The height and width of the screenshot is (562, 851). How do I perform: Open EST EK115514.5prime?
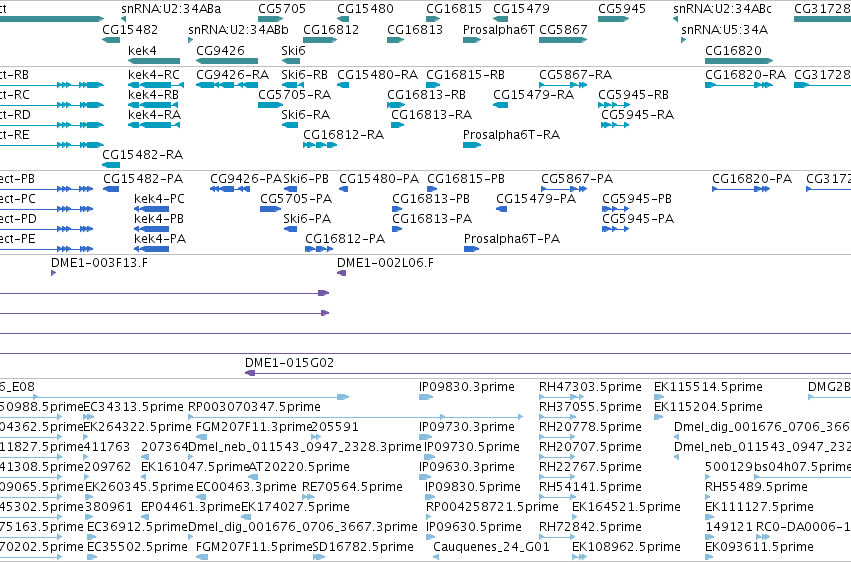pyautogui.click(x=708, y=387)
